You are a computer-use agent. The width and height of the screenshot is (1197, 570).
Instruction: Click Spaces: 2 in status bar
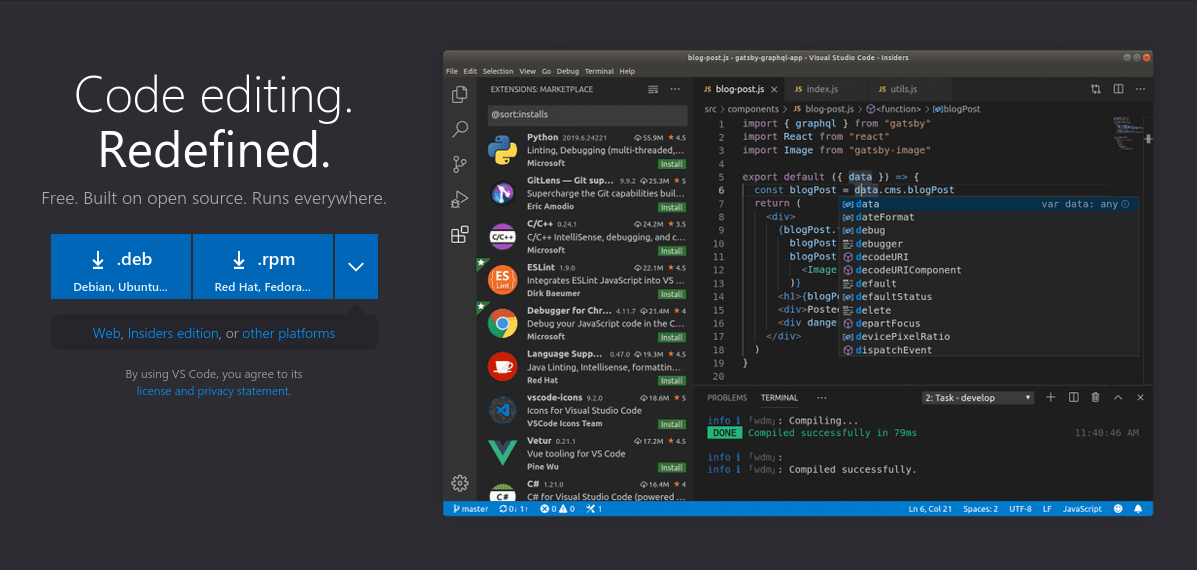[x=980, y=509]
